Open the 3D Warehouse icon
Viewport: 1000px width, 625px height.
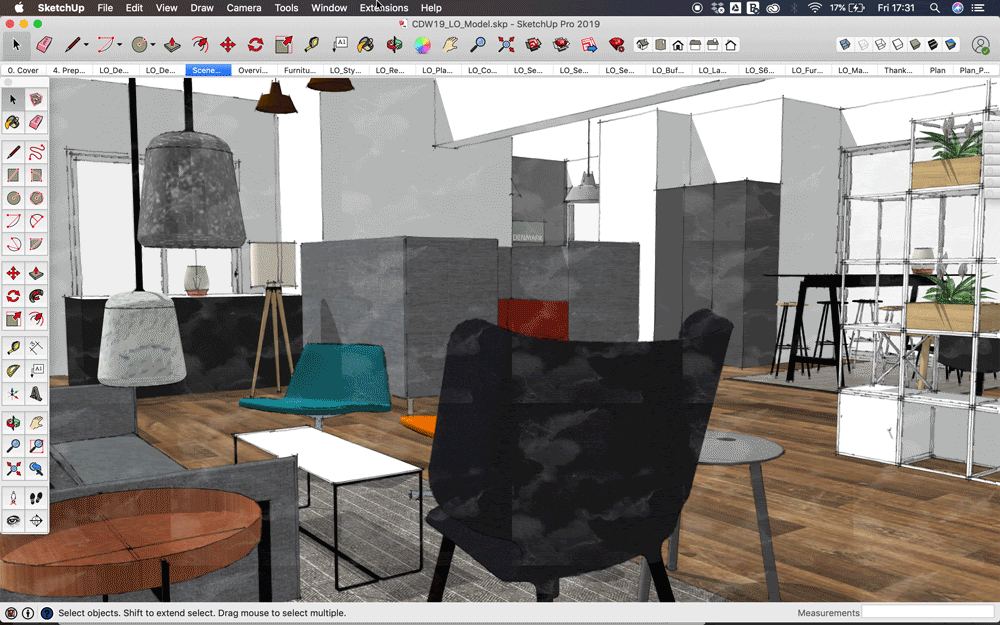[534, 45]
